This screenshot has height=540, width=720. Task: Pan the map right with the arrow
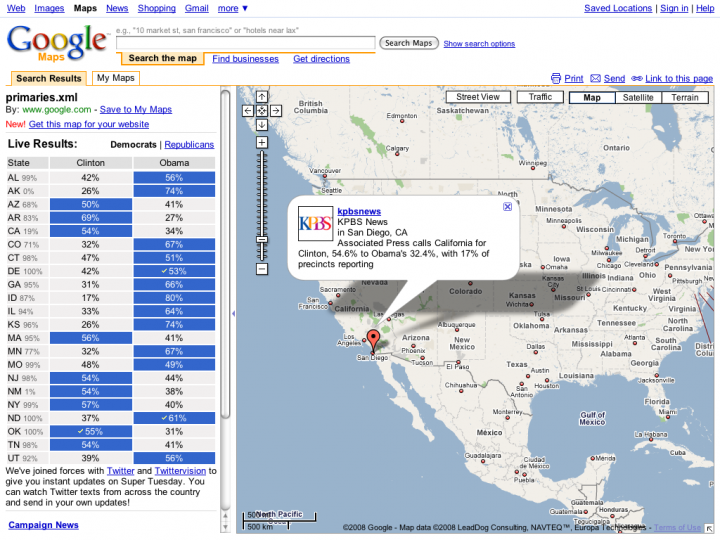(276, 111)
